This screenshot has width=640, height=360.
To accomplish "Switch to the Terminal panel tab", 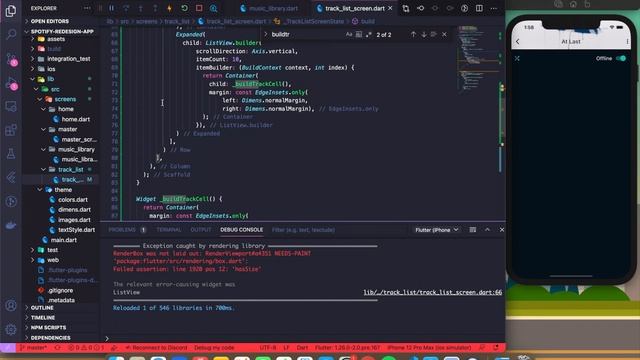I will pos(169,230).
